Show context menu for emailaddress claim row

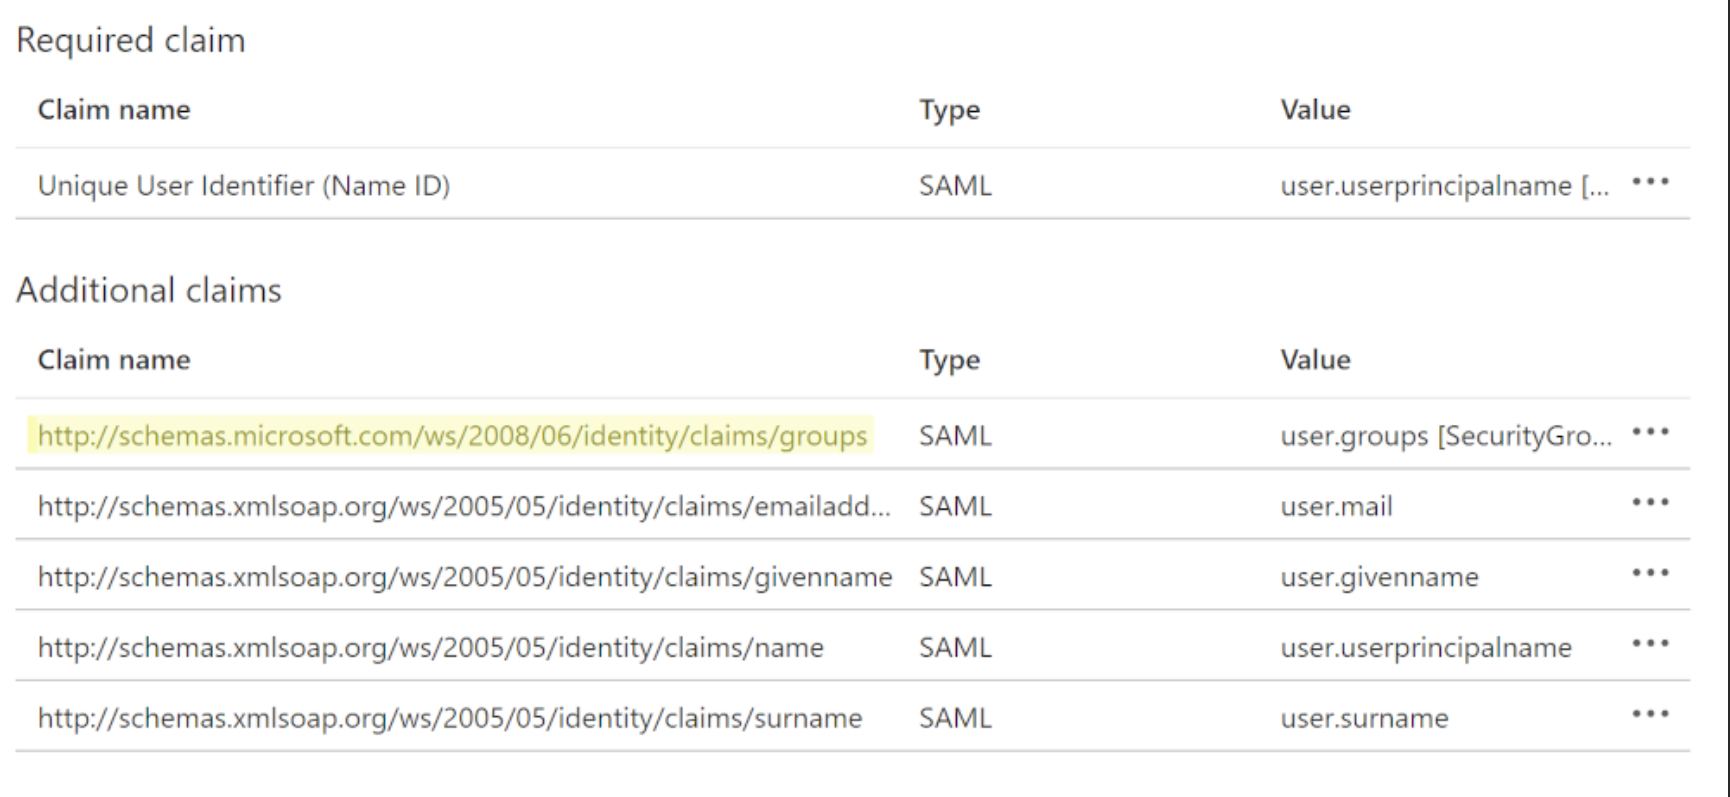(x=1650, y=502)
